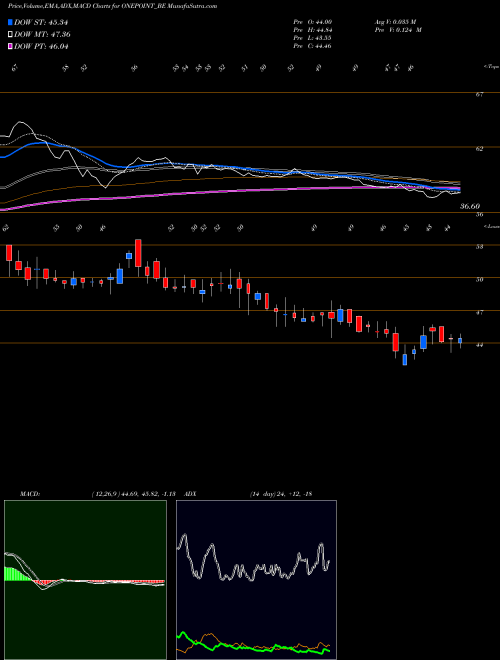Click the chart title mentioning ONEPOINT_BE MunafaSutra.com
Viewport: 500px width, 660px height.
(x=112, y=7)
